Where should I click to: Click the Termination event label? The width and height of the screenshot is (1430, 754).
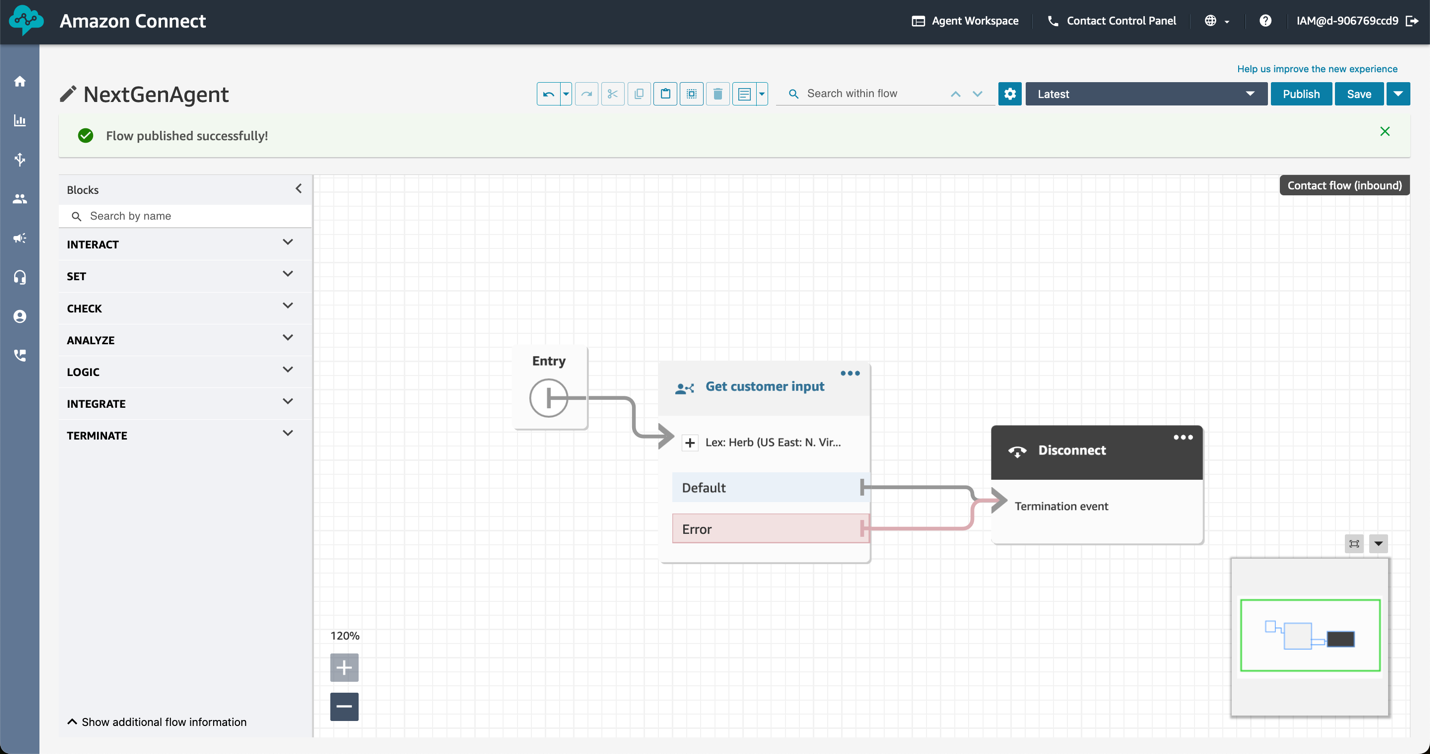point(1061,507)
